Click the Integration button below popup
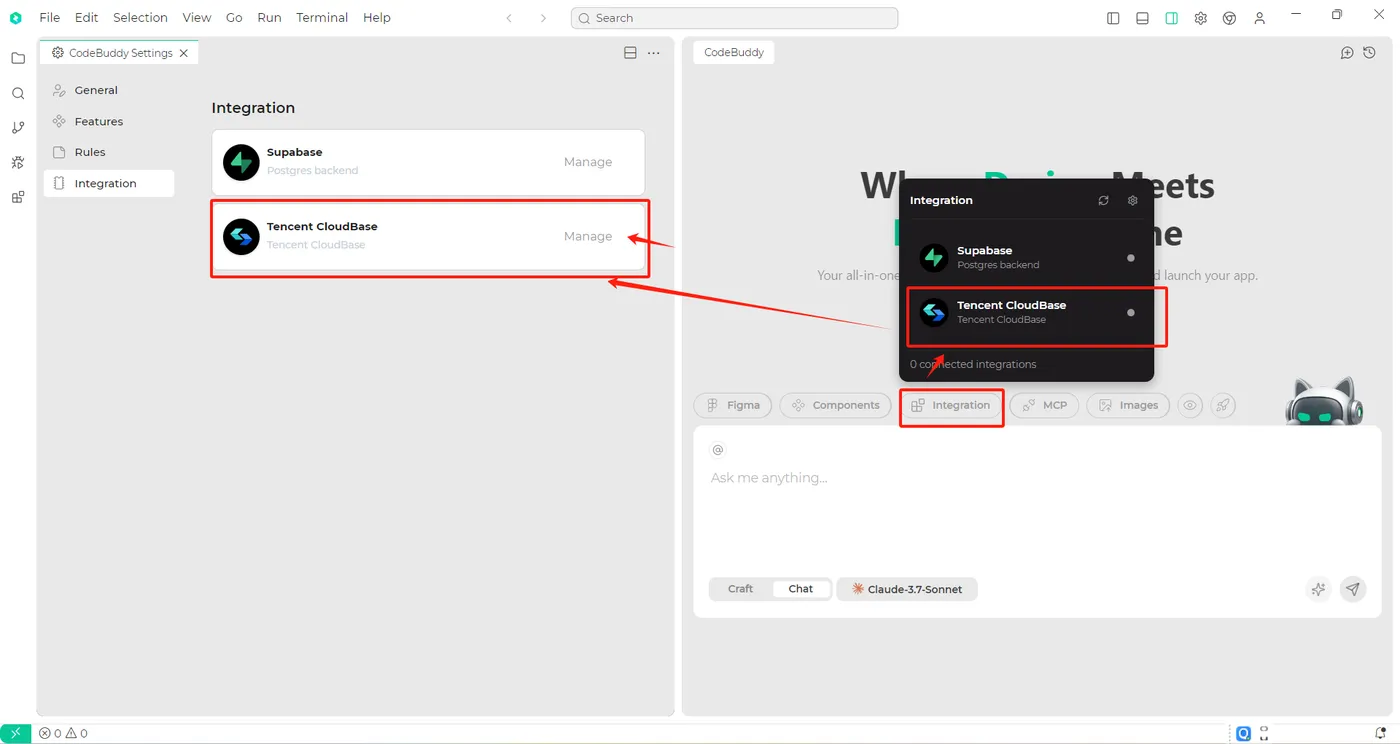Image resolution: width=1400 pixels, height=744 pixels. tap(951, 405)
